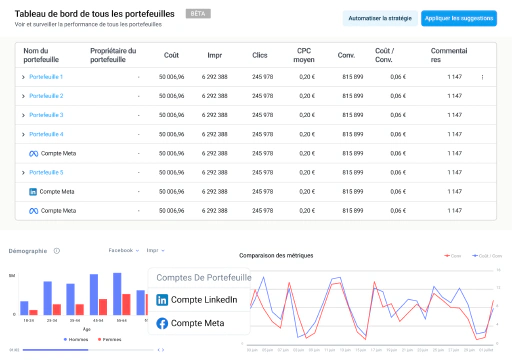512x361 pixels.
Task: Click the Meta logo in the row under Portefeuille 4
Action: [x=33, y=154]
